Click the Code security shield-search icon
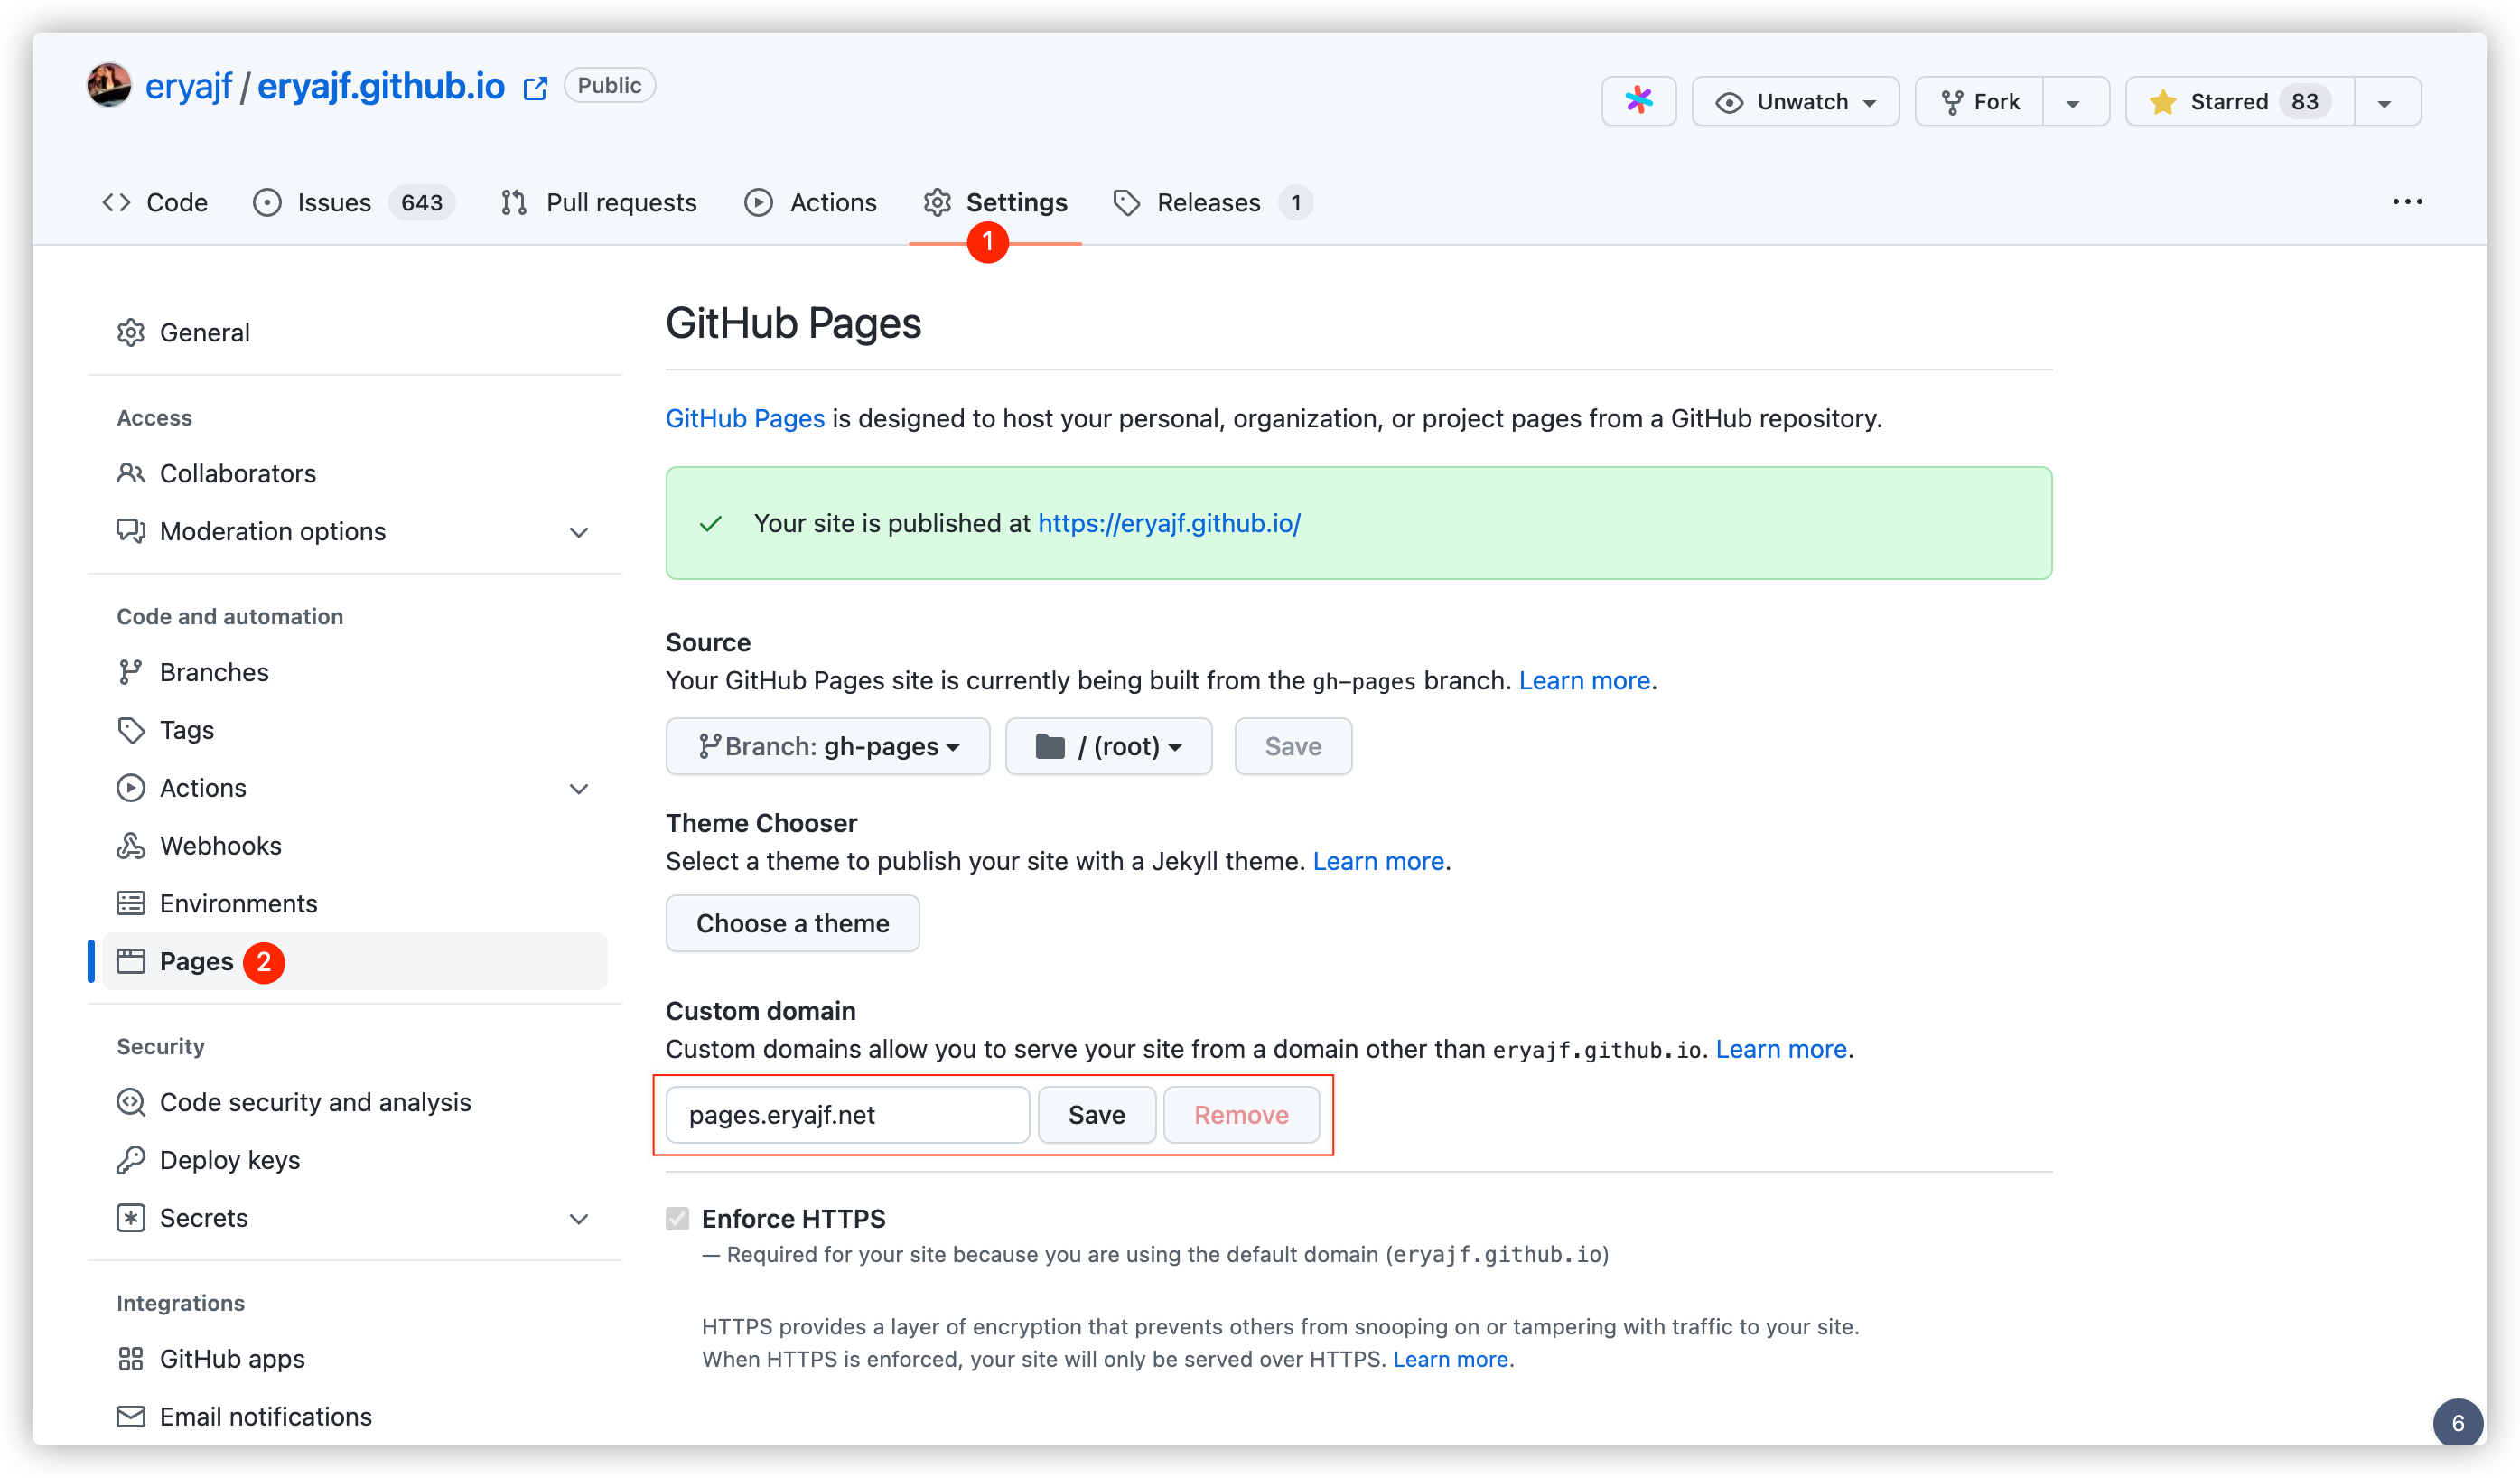This screenshot has height=1478, width=2520. (x=131, y=1102)
